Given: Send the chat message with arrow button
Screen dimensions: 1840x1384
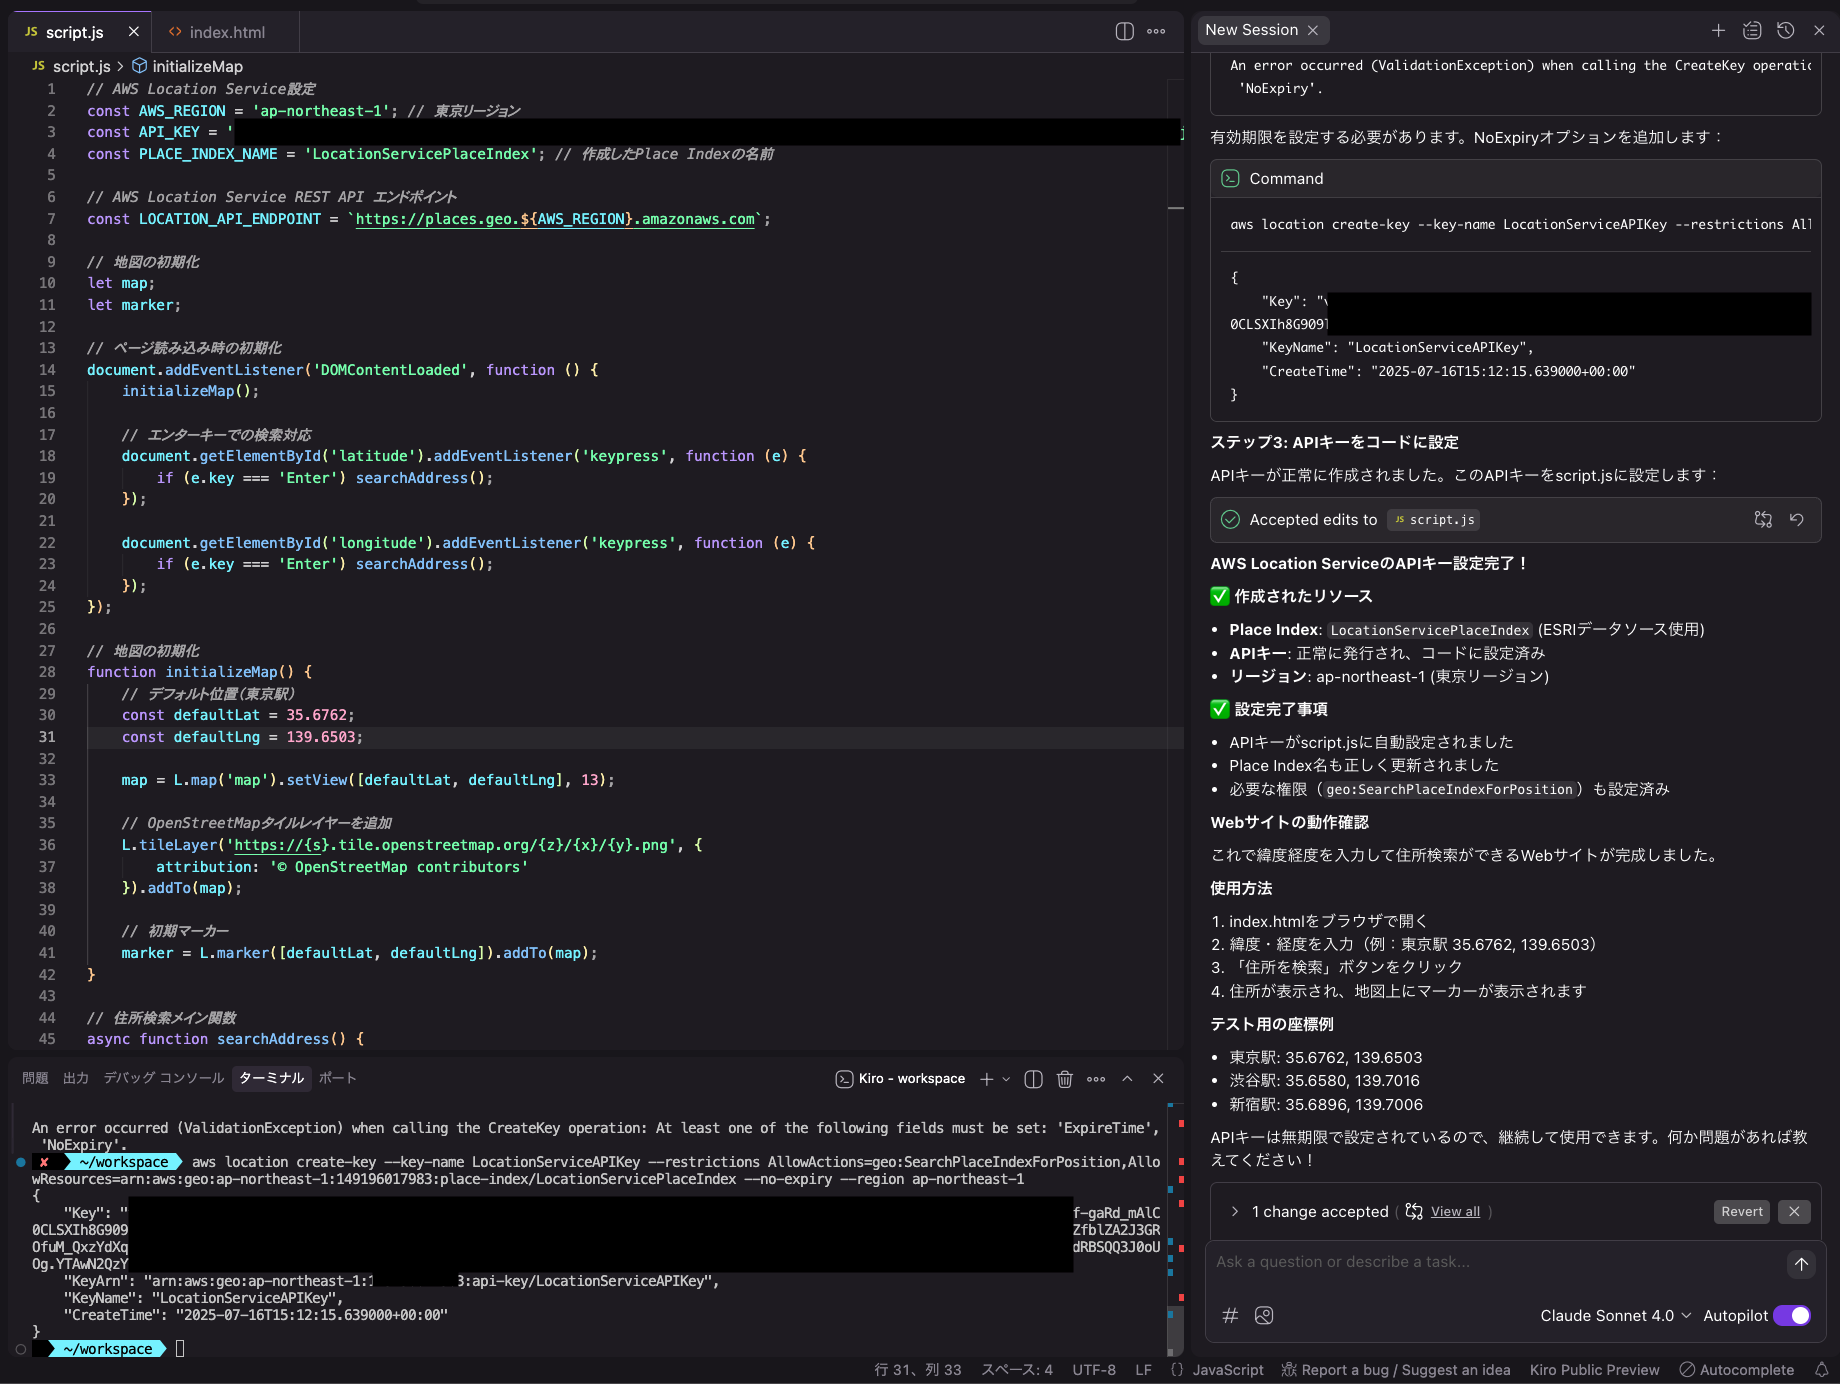Looking at the screenshot, I should pyautogui.click(x=1801, y=1264).
